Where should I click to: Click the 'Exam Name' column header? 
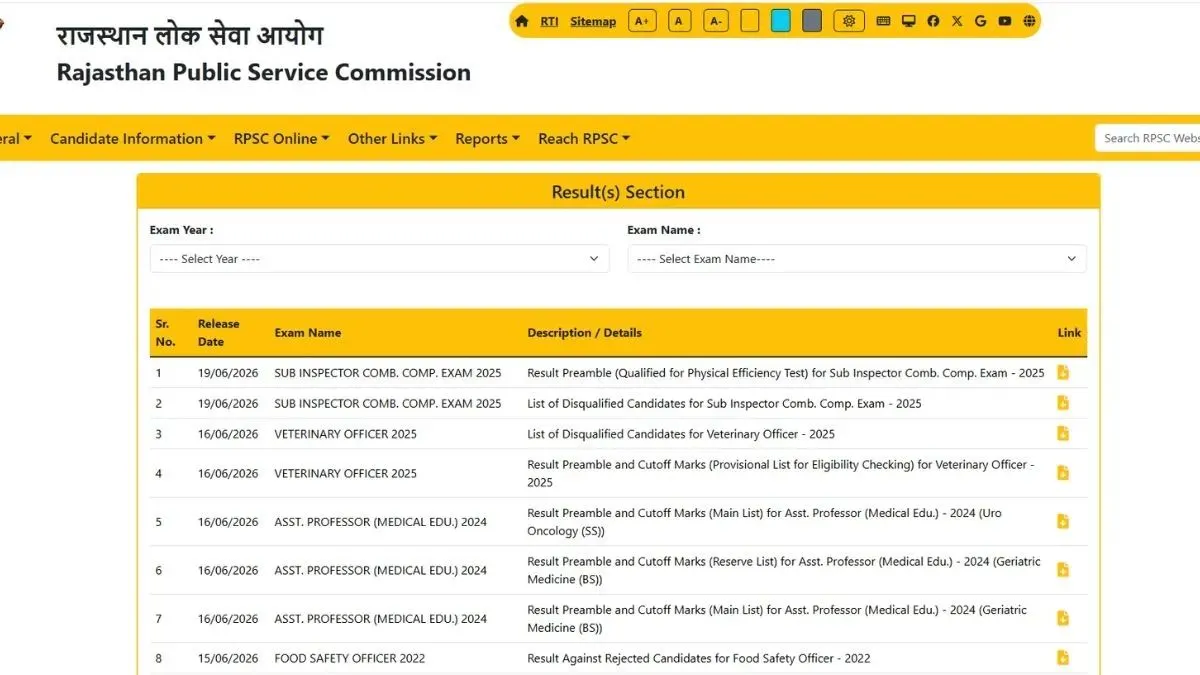click(308, 333)
